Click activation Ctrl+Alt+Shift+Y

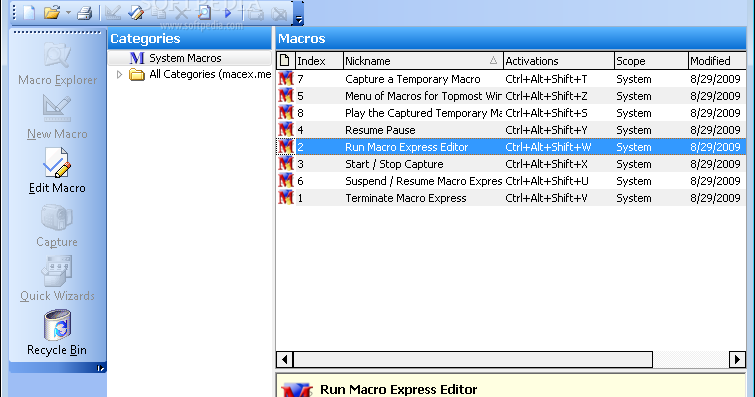pos(546,130)
